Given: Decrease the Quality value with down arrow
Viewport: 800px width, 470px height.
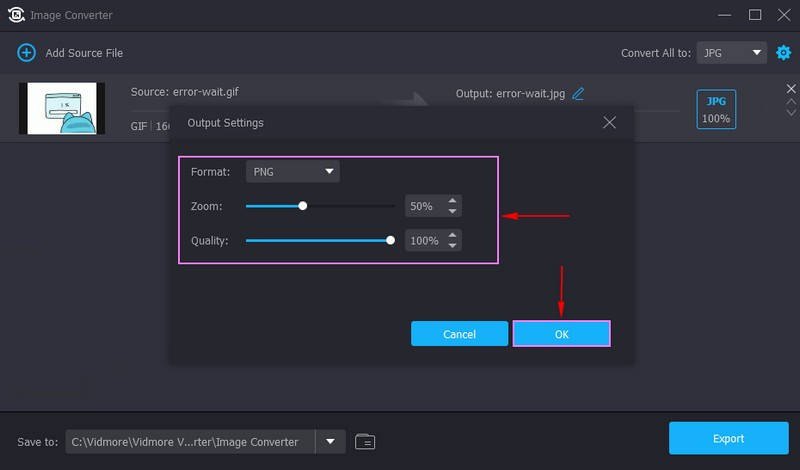Looking at the screenshot, I should click(453, 246).
